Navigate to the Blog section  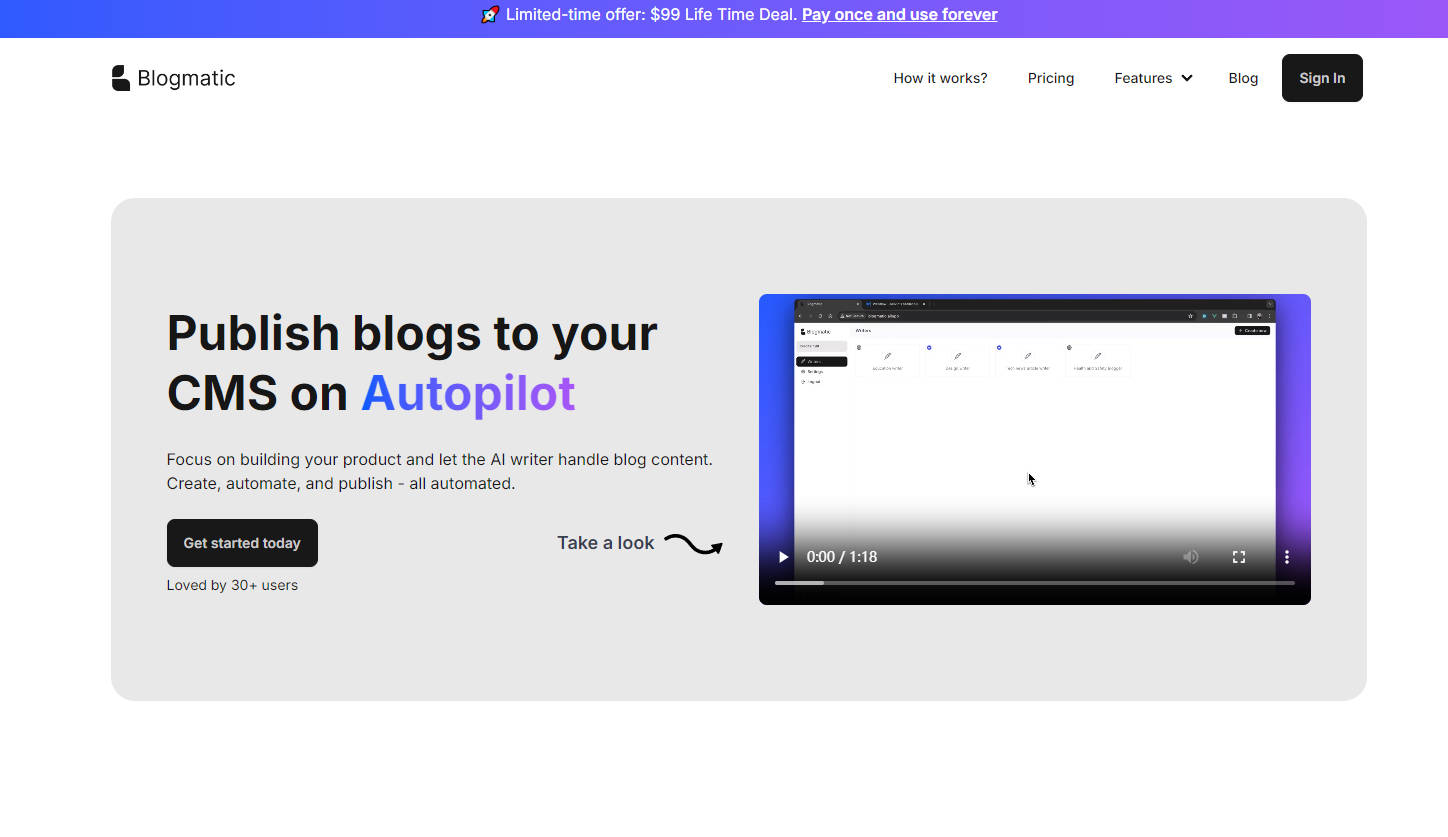1243,78
